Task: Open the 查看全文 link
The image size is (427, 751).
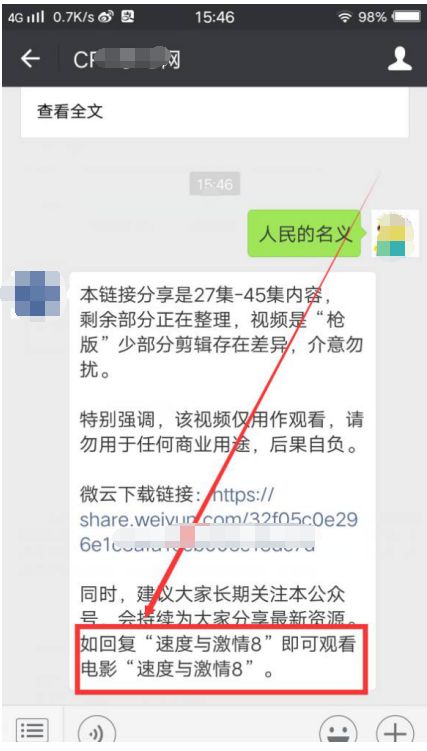Action: coord(70,112)
